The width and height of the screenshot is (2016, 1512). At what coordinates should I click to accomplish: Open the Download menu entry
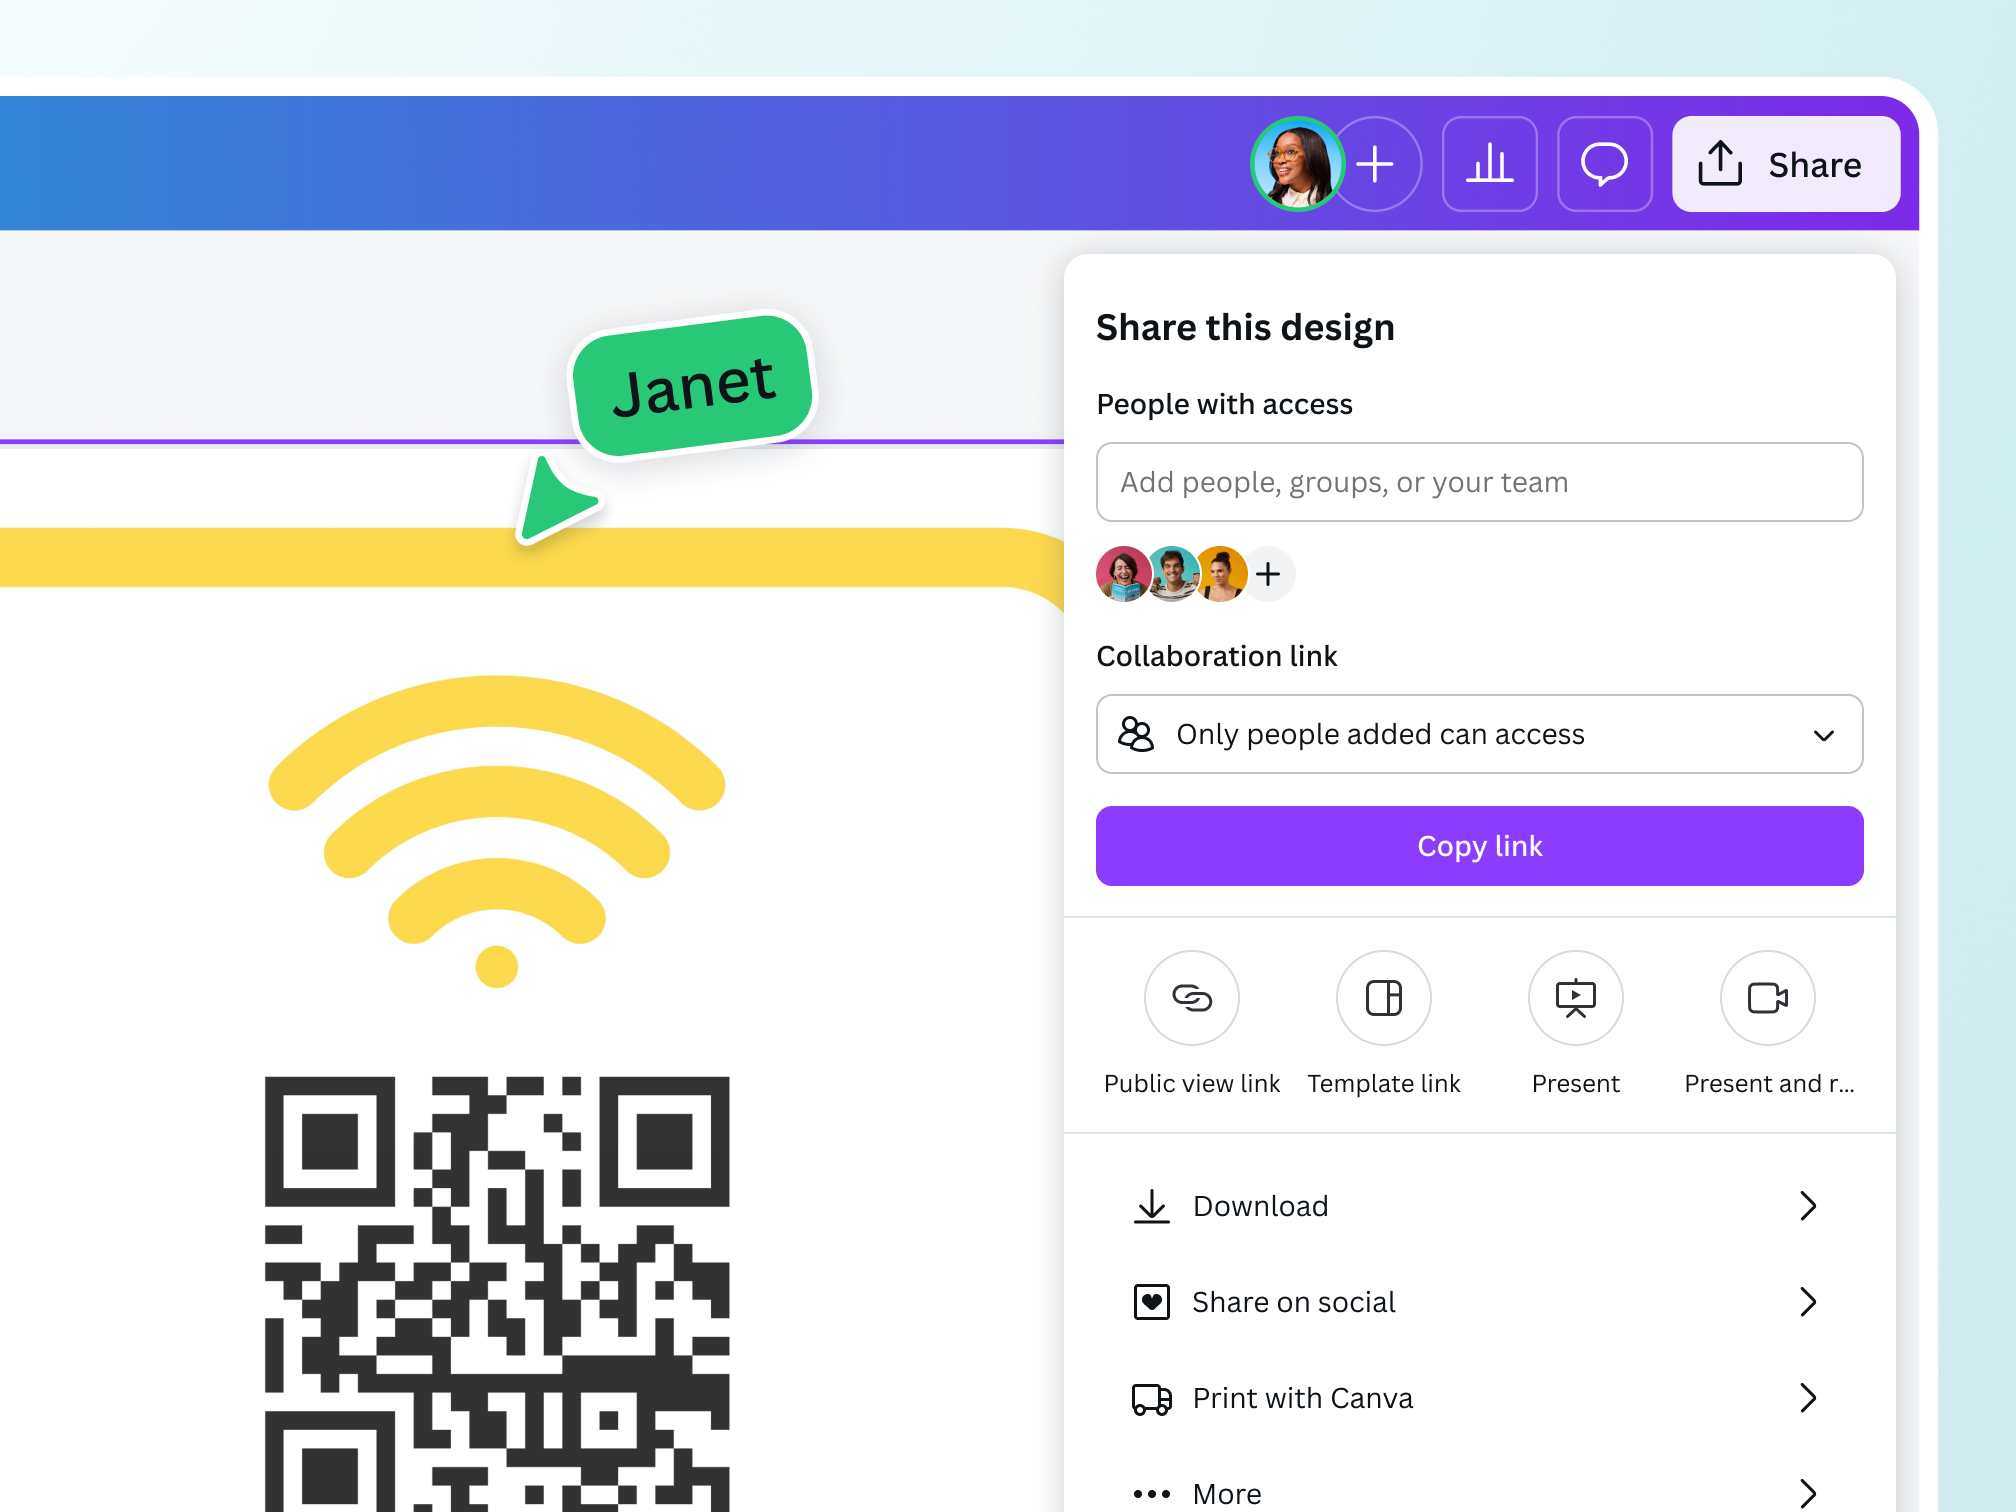click(x=1479, y=1206)
